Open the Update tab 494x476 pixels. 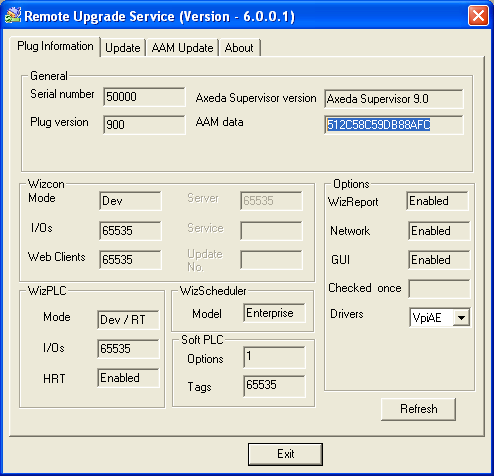point(123,48)
